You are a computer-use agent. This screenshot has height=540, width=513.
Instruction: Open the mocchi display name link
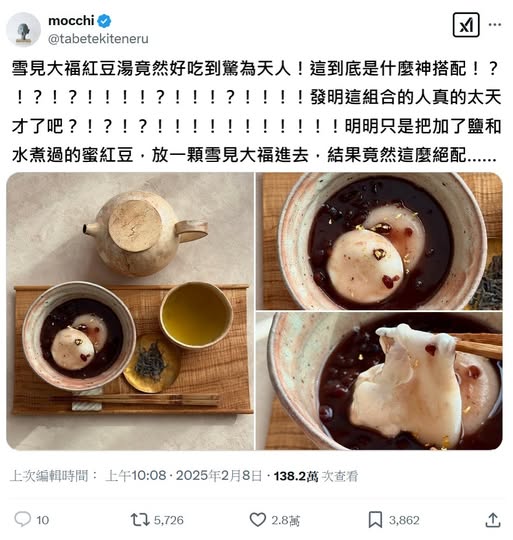pos(71,21)
